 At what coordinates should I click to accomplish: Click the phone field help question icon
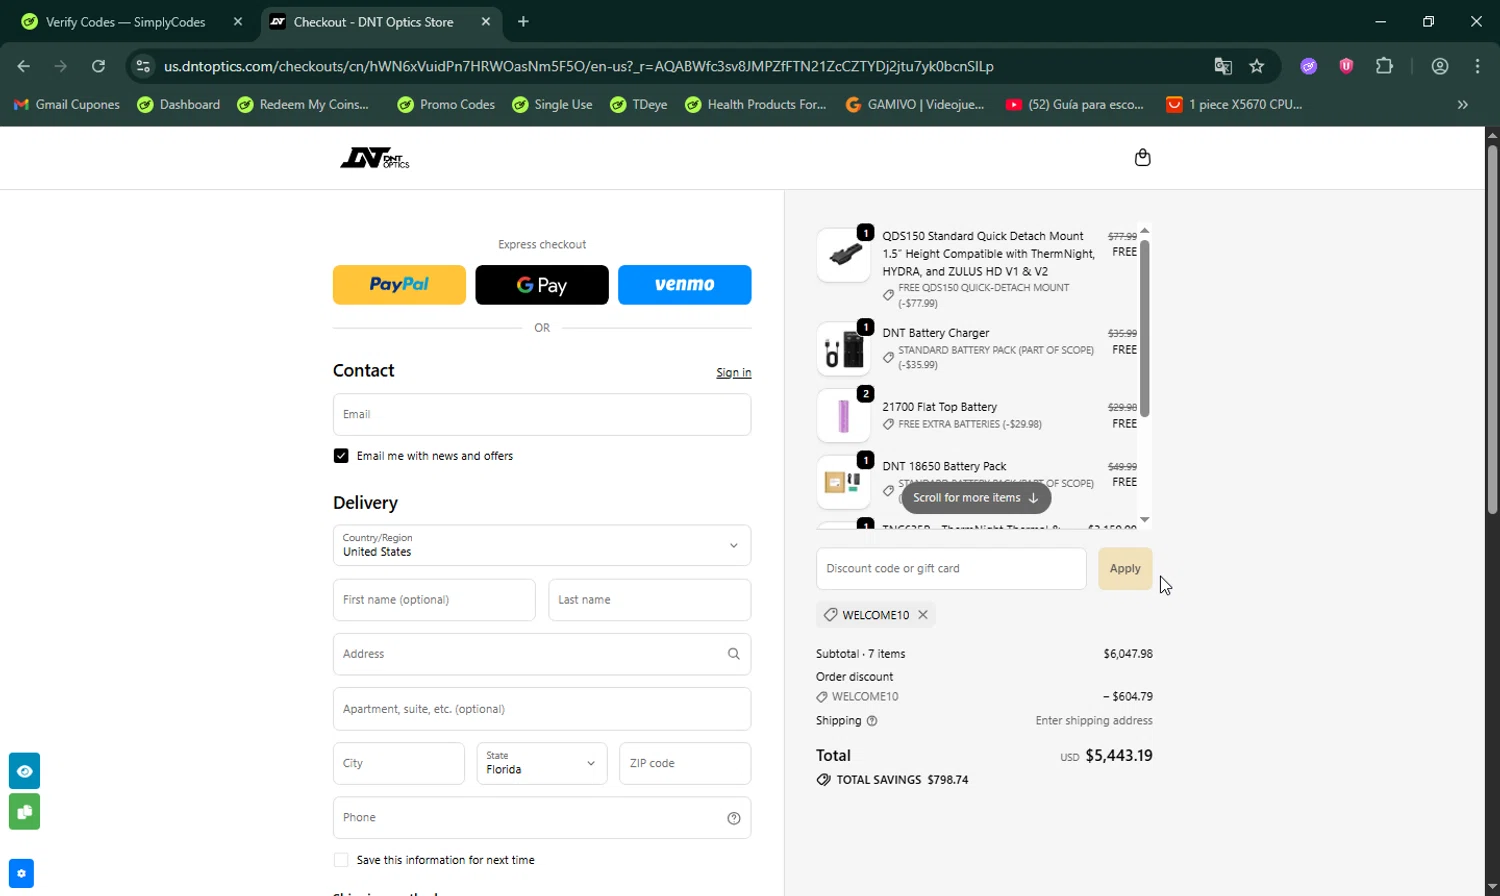tap(734, 818)
